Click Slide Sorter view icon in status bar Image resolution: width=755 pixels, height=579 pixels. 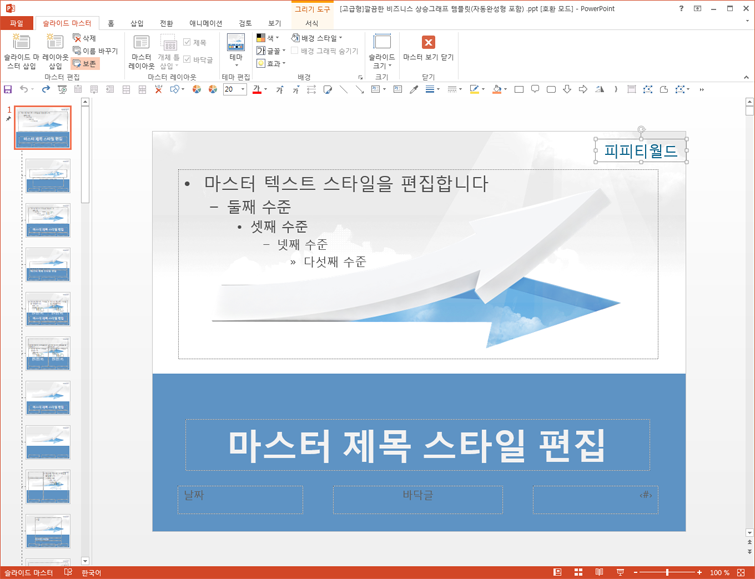tap(578, 572)
